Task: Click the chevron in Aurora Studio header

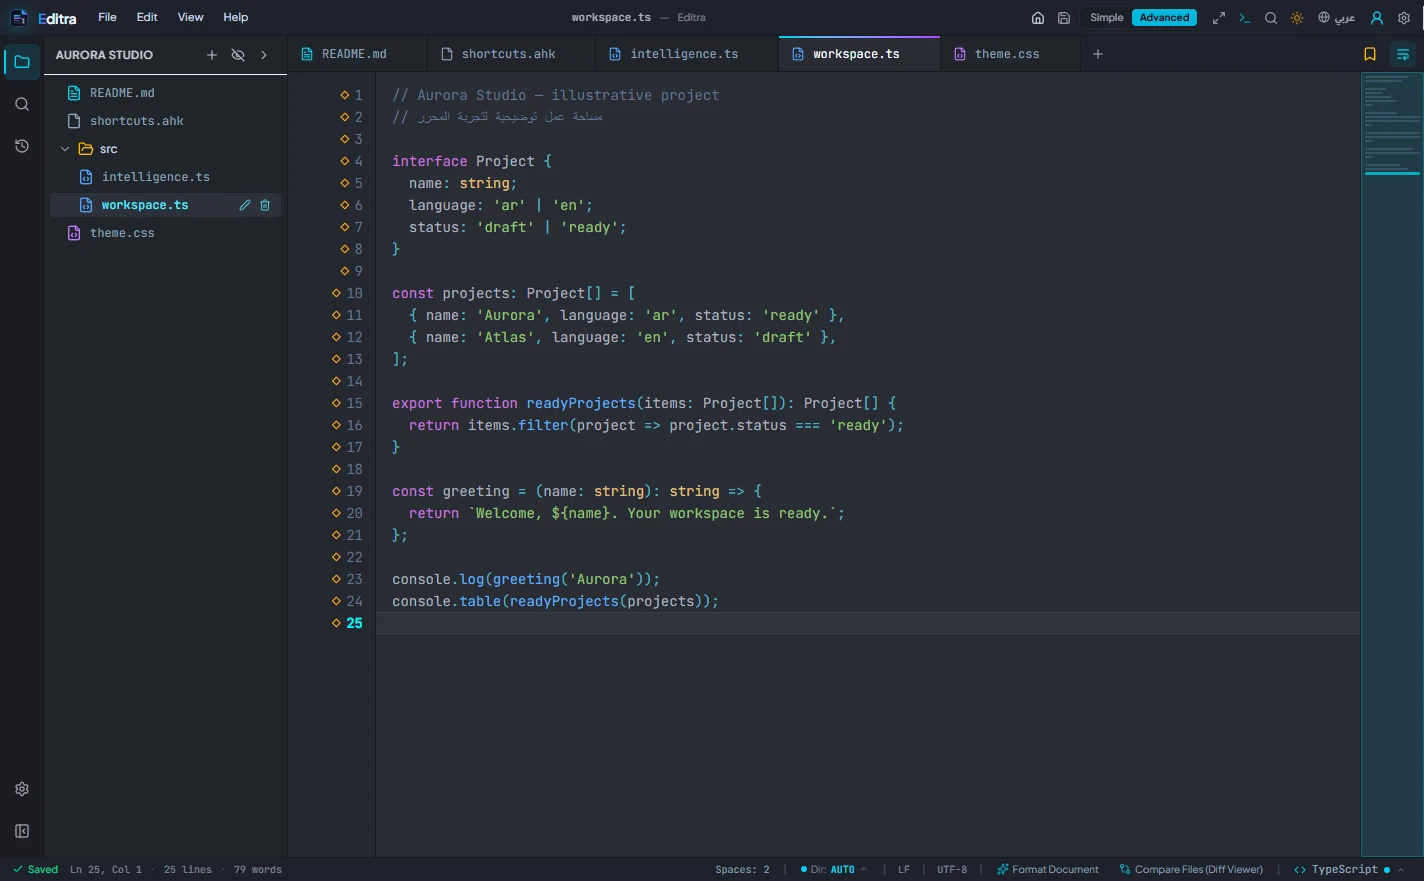Action: coord(264,55)
